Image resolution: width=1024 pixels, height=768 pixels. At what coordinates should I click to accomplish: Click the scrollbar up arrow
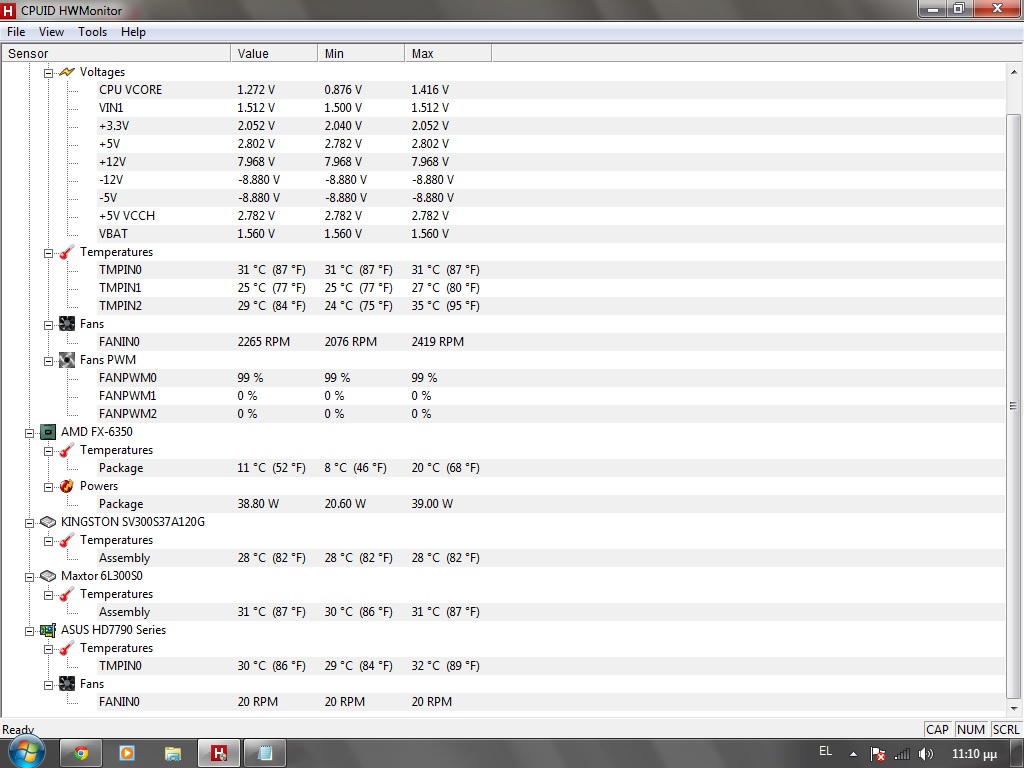[x=1014, y=72]
